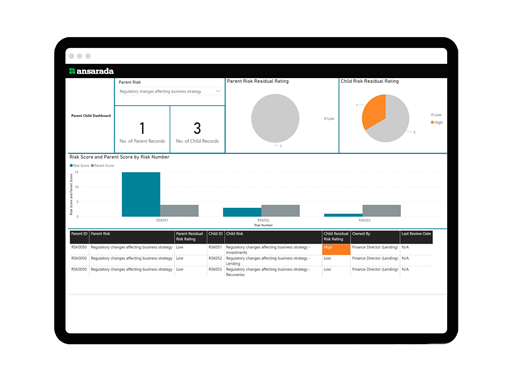This screenshot has width=512, height=381.
Task: Select the No. of Parent Records card
Action: pyautogui.click(x=142, y=130)
